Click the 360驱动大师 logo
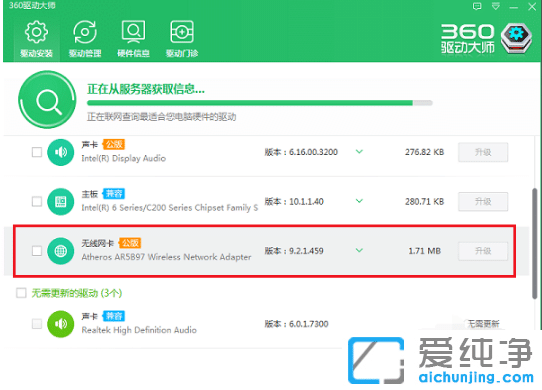Image resolution: width=542 pixels, height=390 pixels. point(486,38)
